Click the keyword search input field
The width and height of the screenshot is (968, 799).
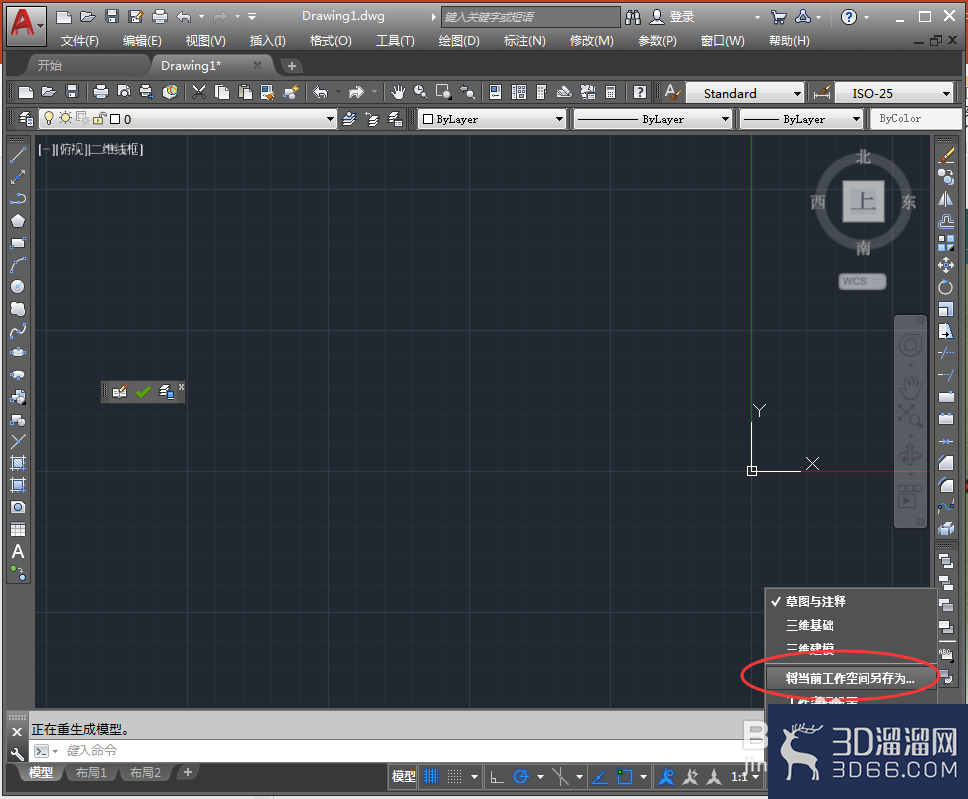pyautogui.click(x=530, y=17)
